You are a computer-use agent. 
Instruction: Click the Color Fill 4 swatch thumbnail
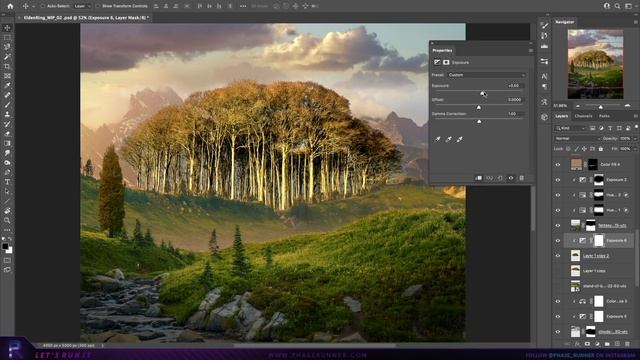[x=576, y=164]
